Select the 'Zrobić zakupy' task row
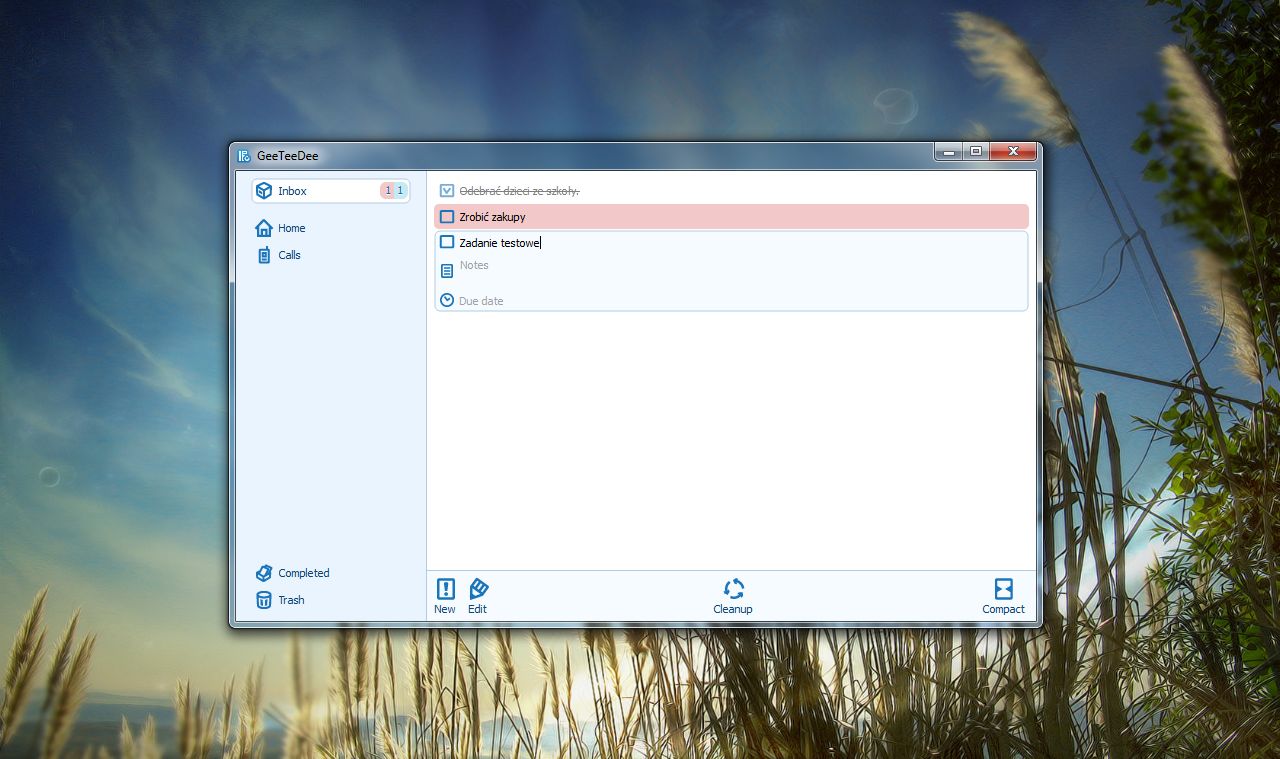 pyautogui.click(x=731, y=216)
